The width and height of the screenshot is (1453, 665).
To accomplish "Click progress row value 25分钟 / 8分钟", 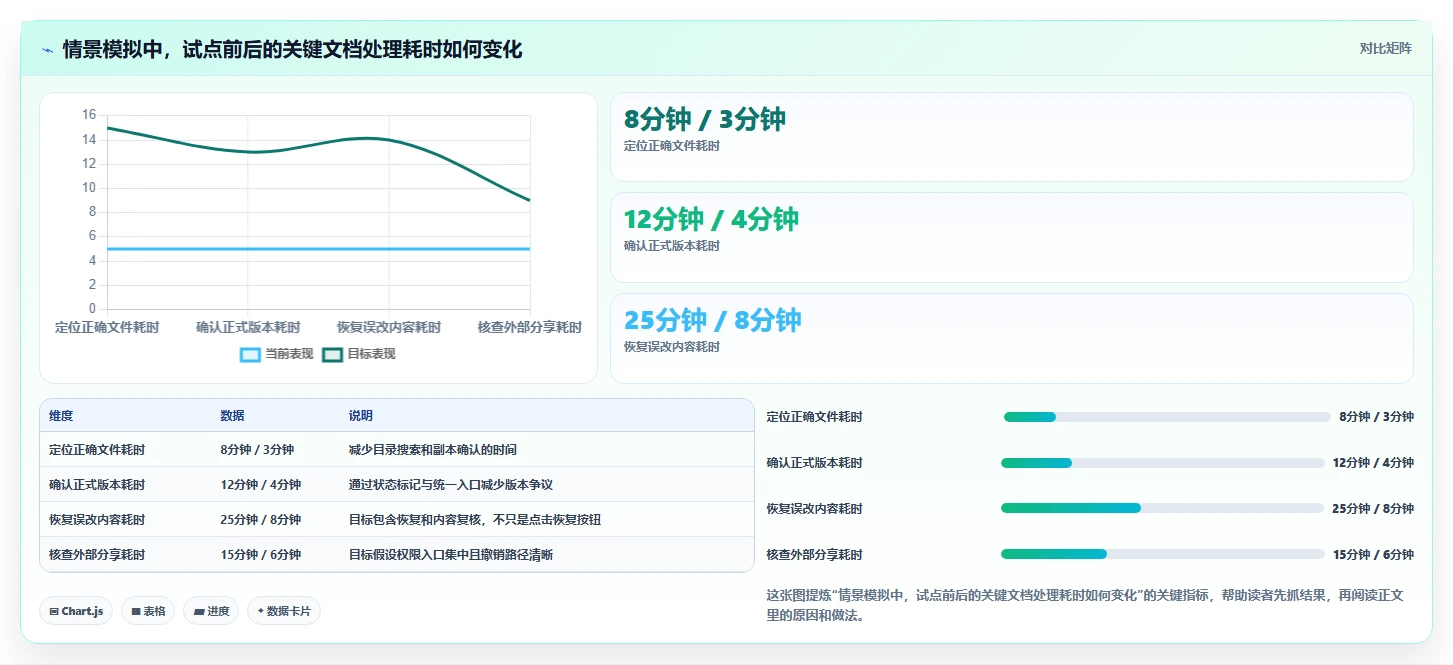I will click(1373, 509).
